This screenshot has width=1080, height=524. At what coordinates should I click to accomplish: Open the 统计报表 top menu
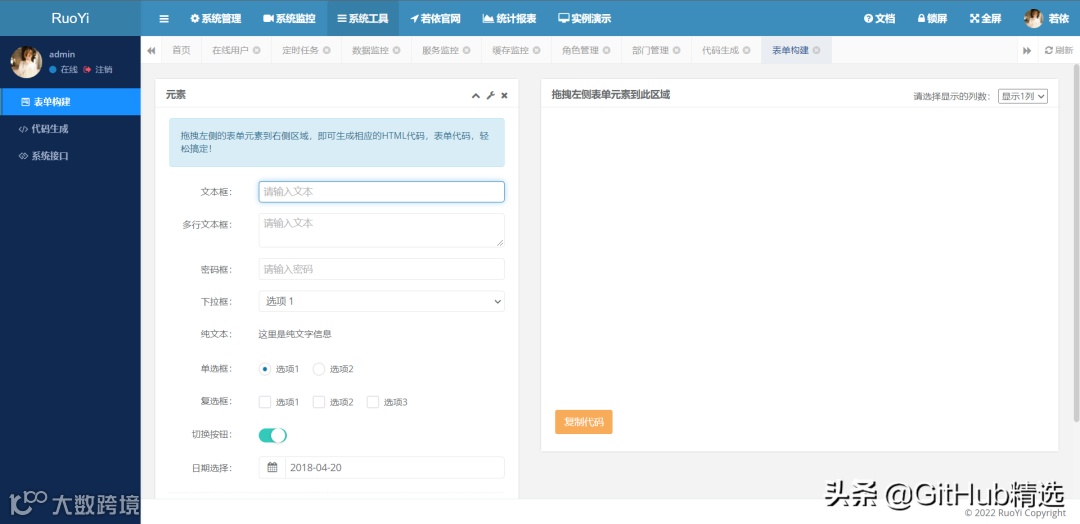point(509,19)
